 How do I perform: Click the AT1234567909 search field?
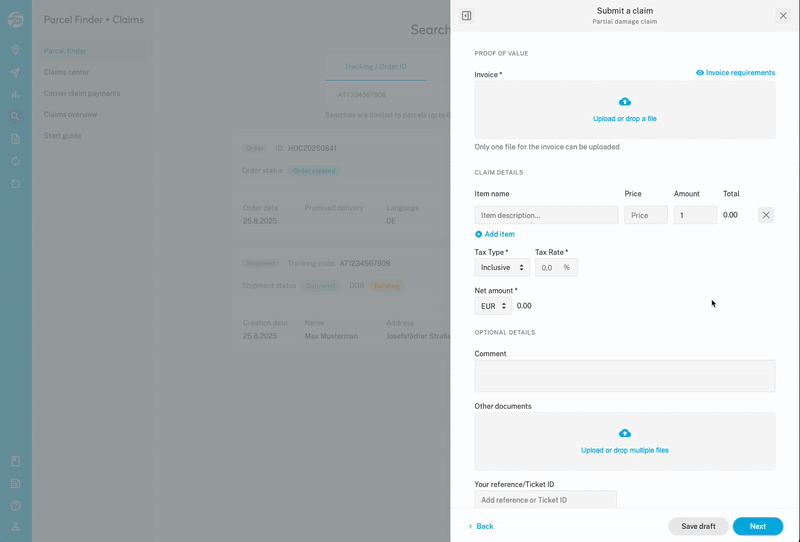[388, 95]
